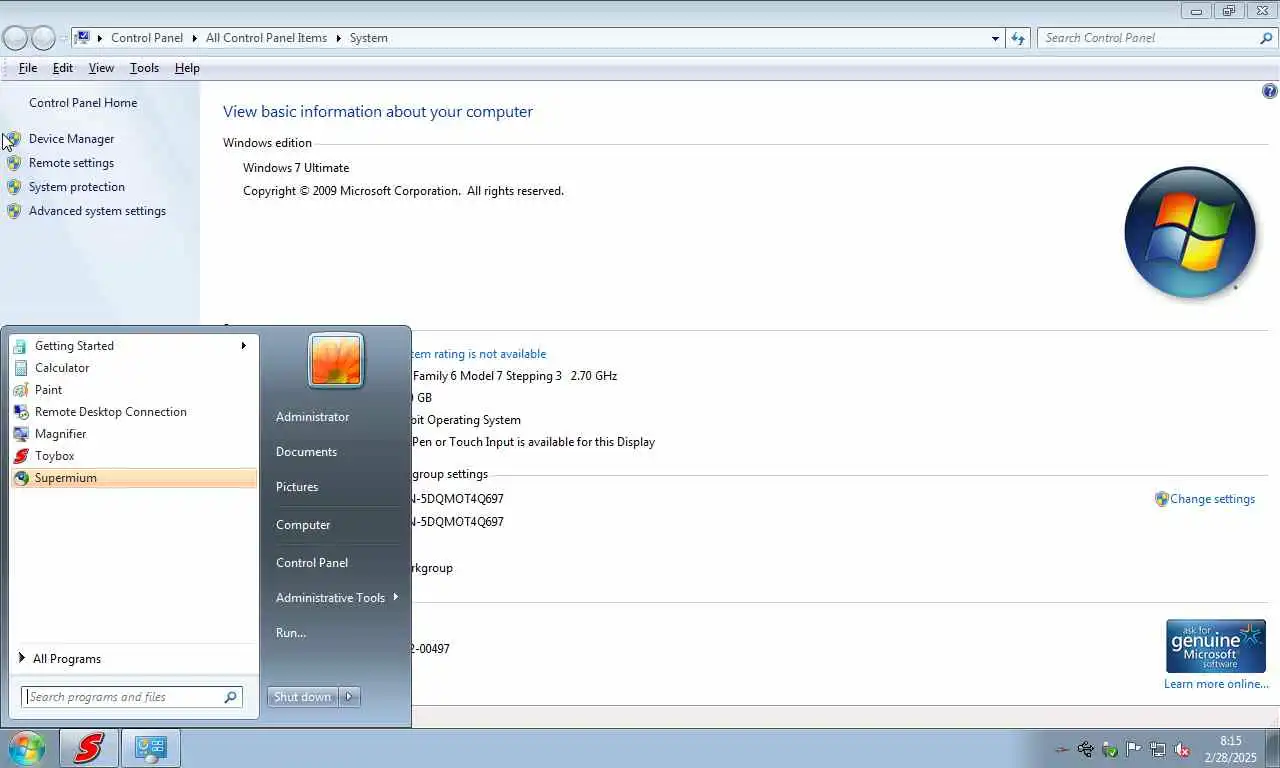Open the Run... dialog entry
The height and width of the screenshot is (768, 1280).
[x=291, y=633]
